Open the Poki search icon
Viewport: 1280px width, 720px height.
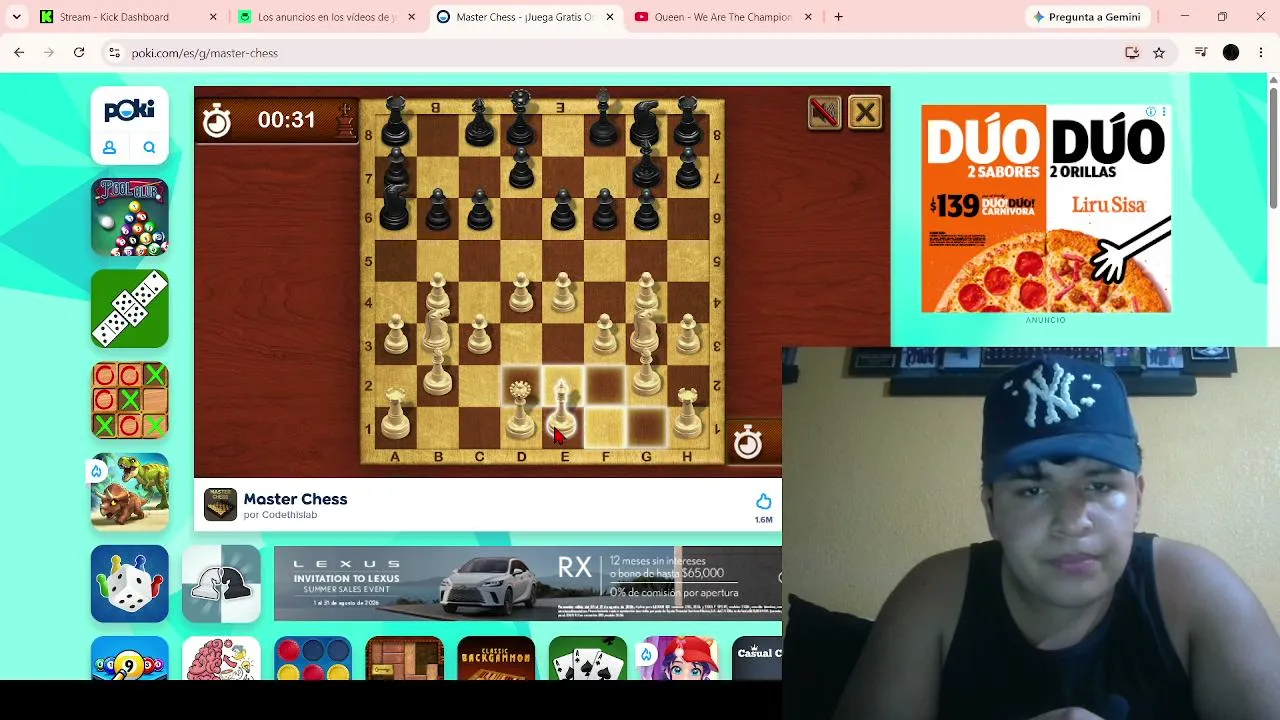coord(149,148)
